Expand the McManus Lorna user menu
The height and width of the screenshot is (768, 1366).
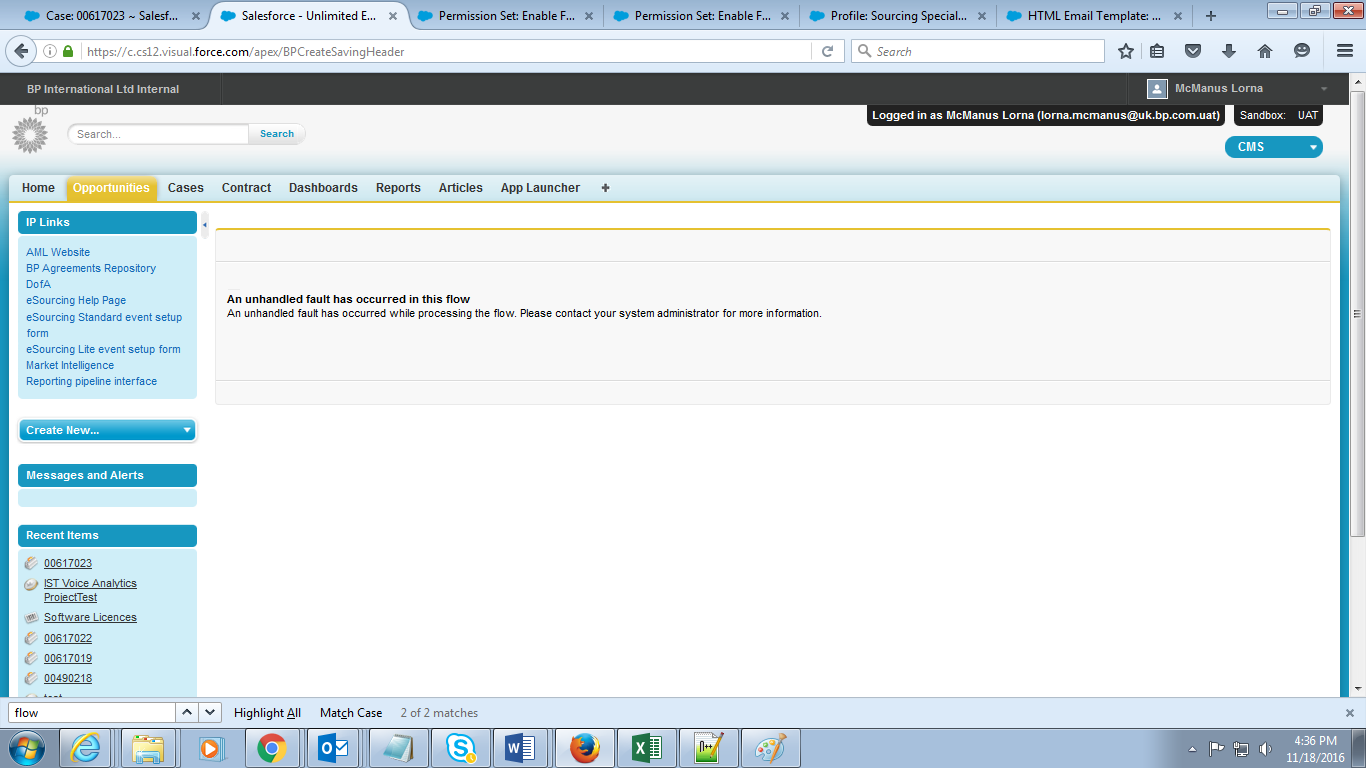point(1324,89)
